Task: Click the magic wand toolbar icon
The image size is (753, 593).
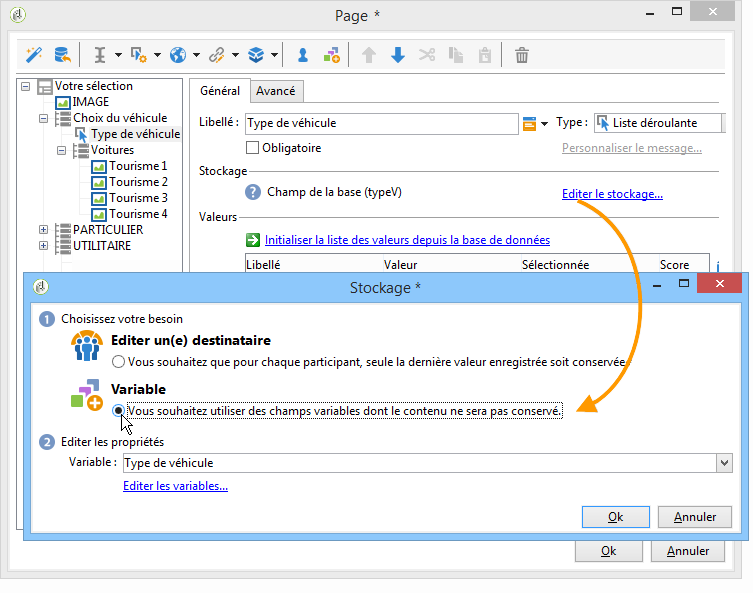Action: click(x=33, y=55)
